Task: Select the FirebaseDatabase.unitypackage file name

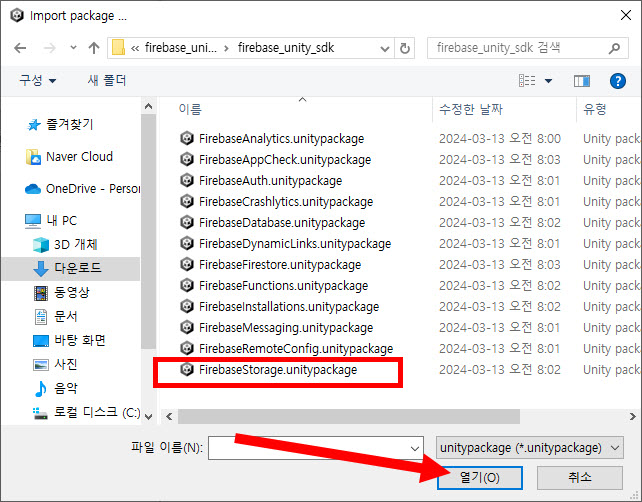Action: coord(282,223)
